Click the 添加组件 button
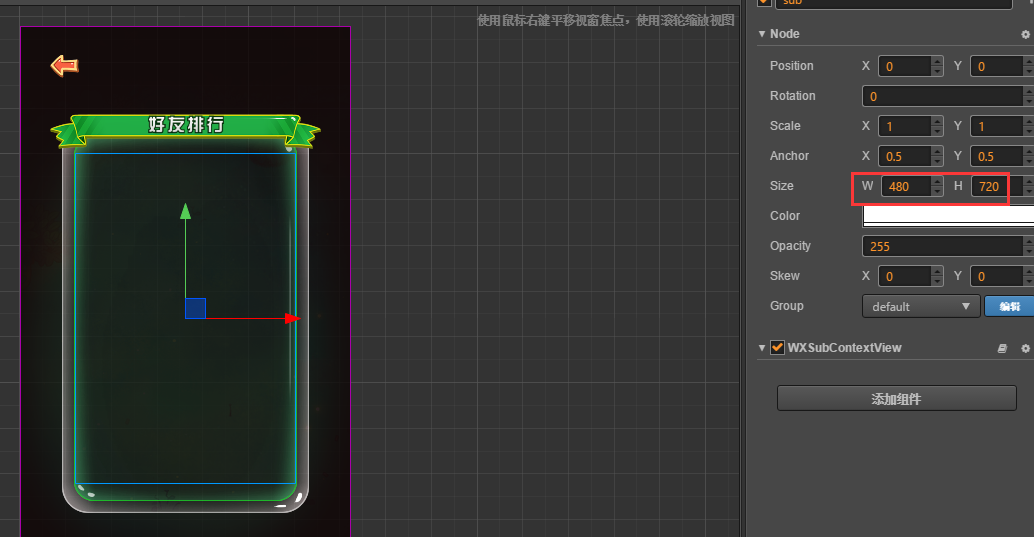The height and width of the screenshot is (537, 1034). (897, 398)
